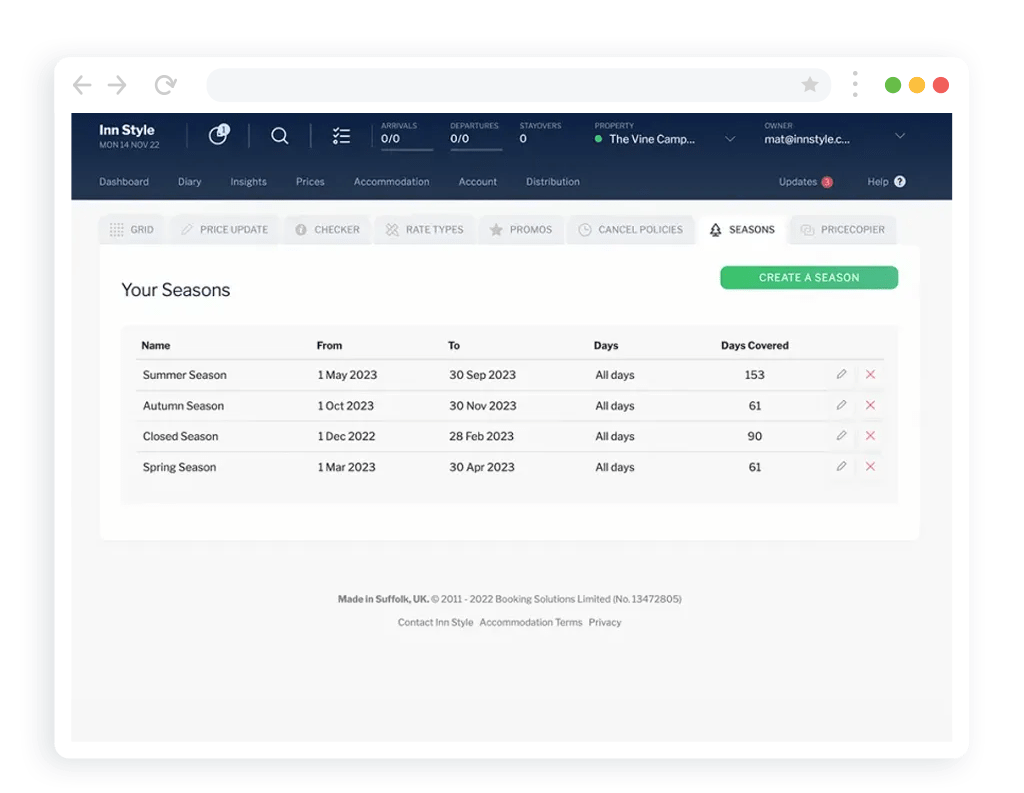Open the Accommodation Terms footer link
1024x793 pixels.
coord(530,623)
